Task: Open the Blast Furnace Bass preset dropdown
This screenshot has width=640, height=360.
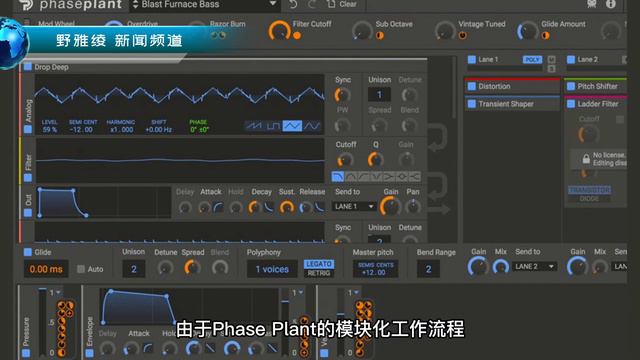Action: click(273, 4)
